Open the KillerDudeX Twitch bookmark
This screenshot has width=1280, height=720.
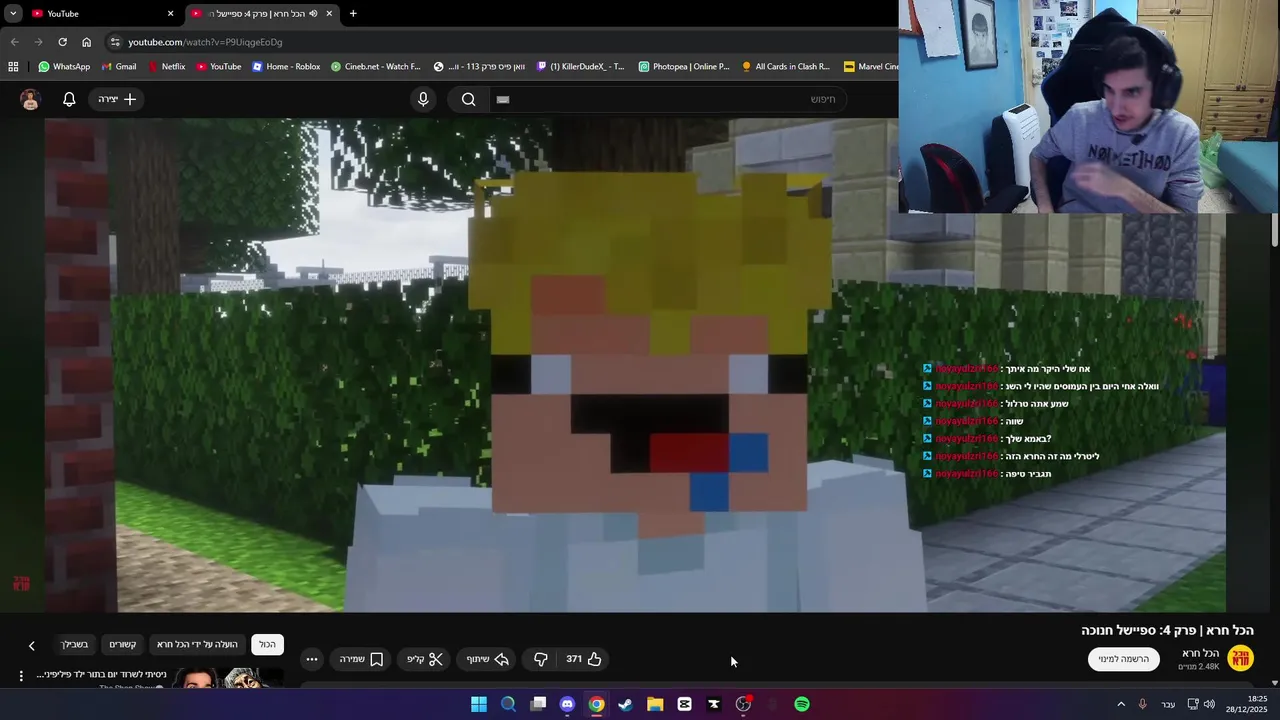pyautogui.click(x=580, y=67)
